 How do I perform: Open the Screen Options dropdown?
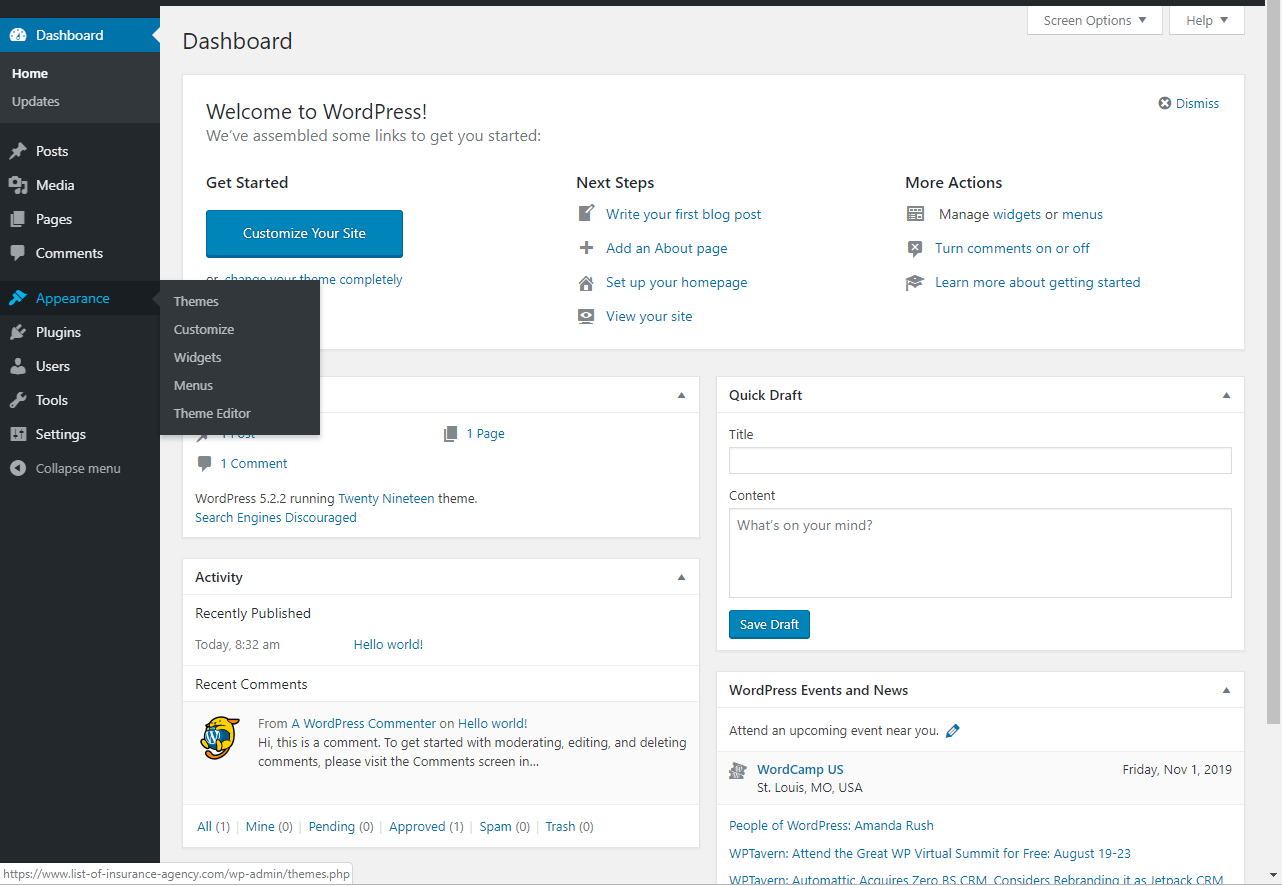click(1095, 21)
